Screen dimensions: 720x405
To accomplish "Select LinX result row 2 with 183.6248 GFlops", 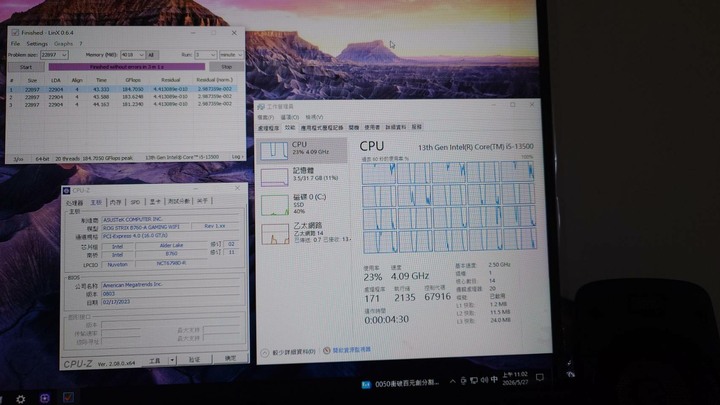I will click(123, 97).
